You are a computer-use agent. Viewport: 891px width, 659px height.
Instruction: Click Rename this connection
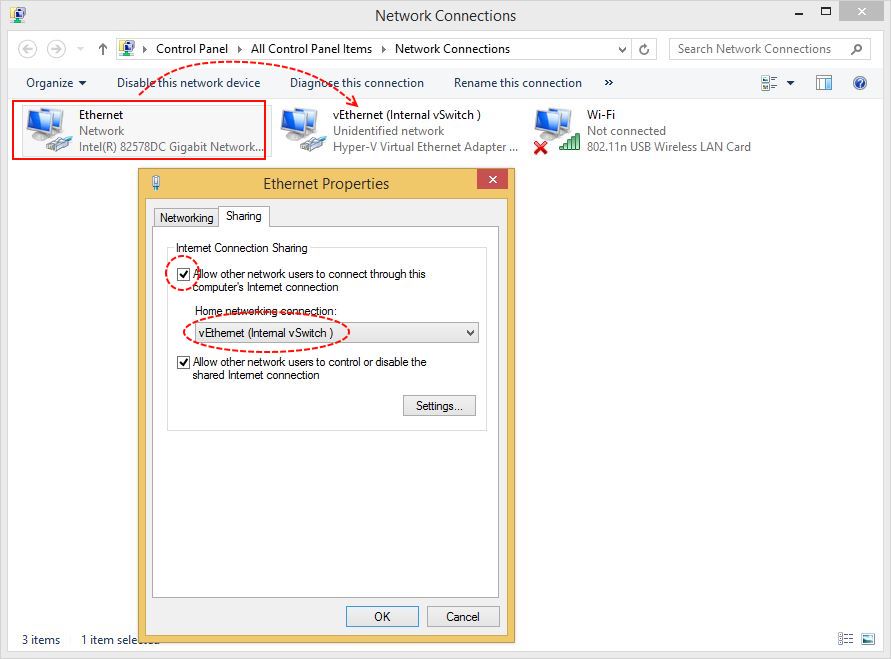click(x=518, y=83)
